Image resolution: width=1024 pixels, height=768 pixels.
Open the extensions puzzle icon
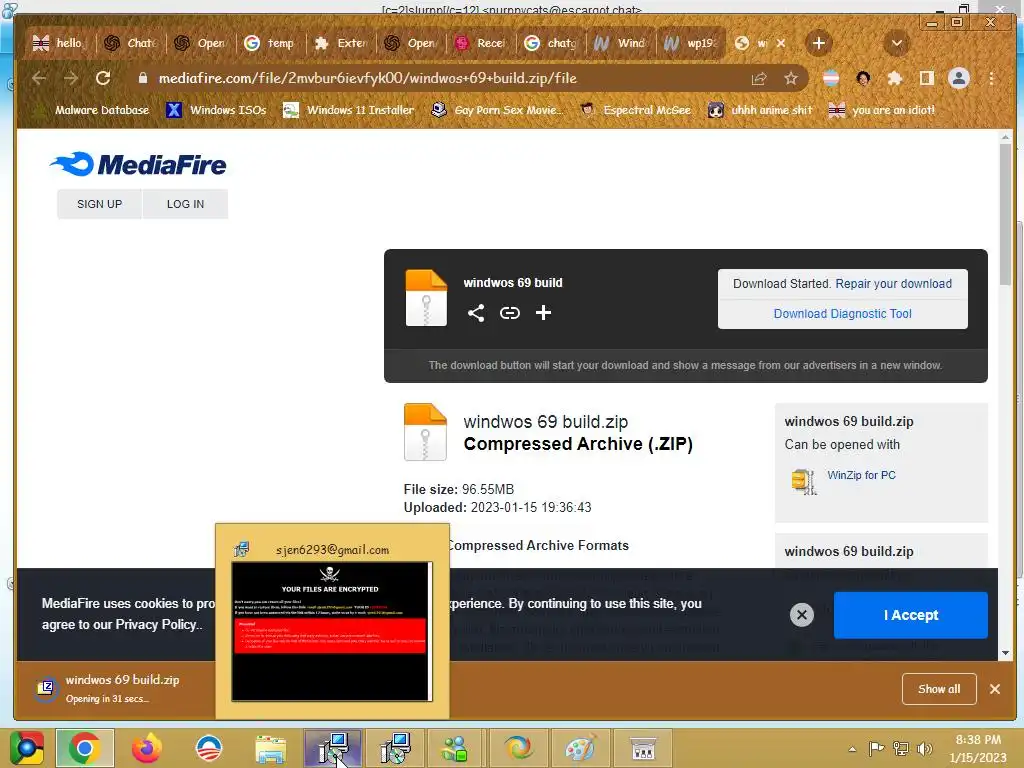pyautogui.click(x=895, y=78)
